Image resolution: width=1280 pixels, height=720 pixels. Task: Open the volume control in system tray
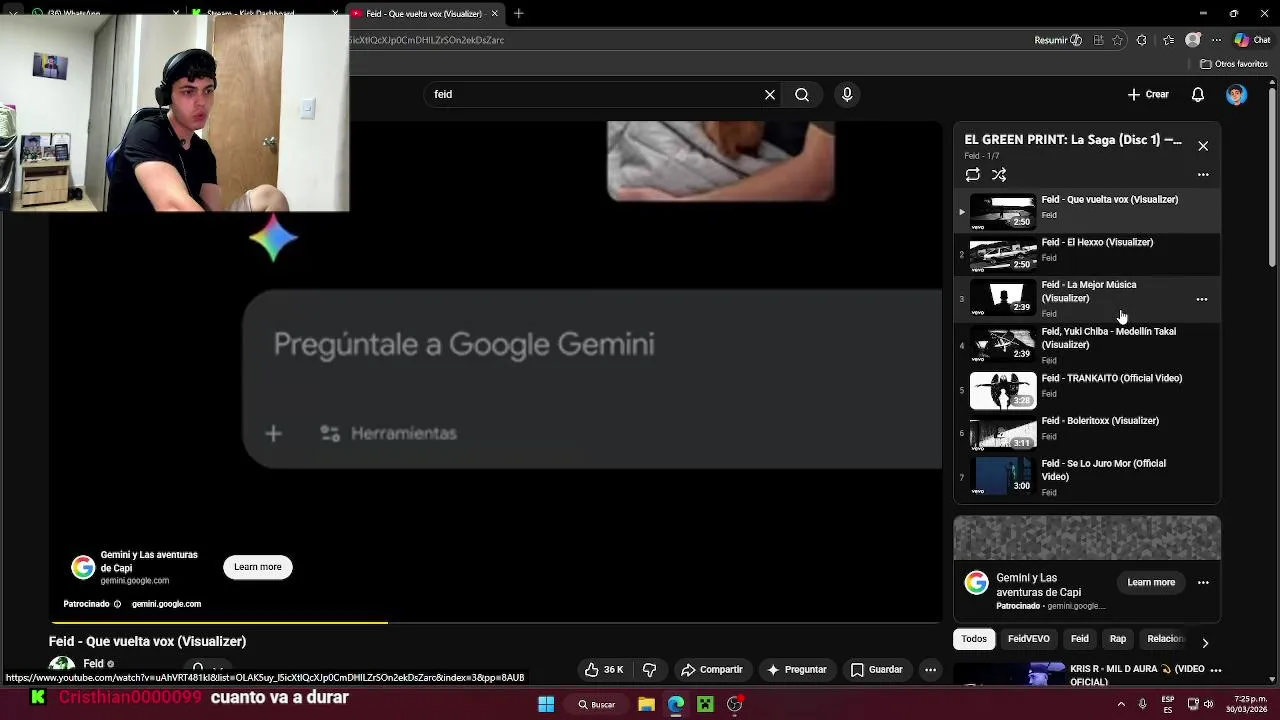(x=1208, y=704)
